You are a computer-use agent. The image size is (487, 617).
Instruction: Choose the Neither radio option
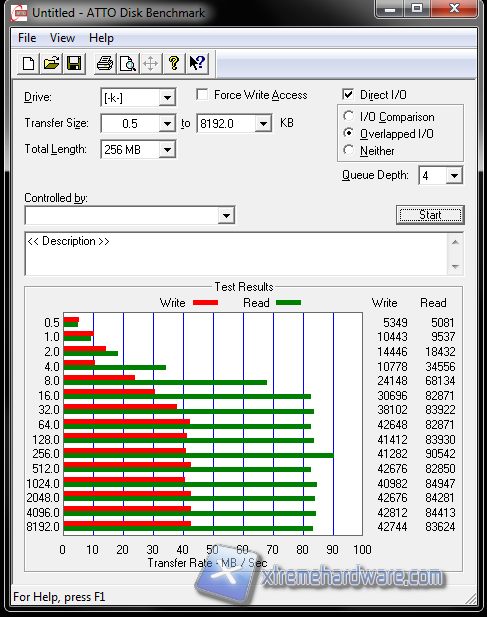tap(349, 150)
